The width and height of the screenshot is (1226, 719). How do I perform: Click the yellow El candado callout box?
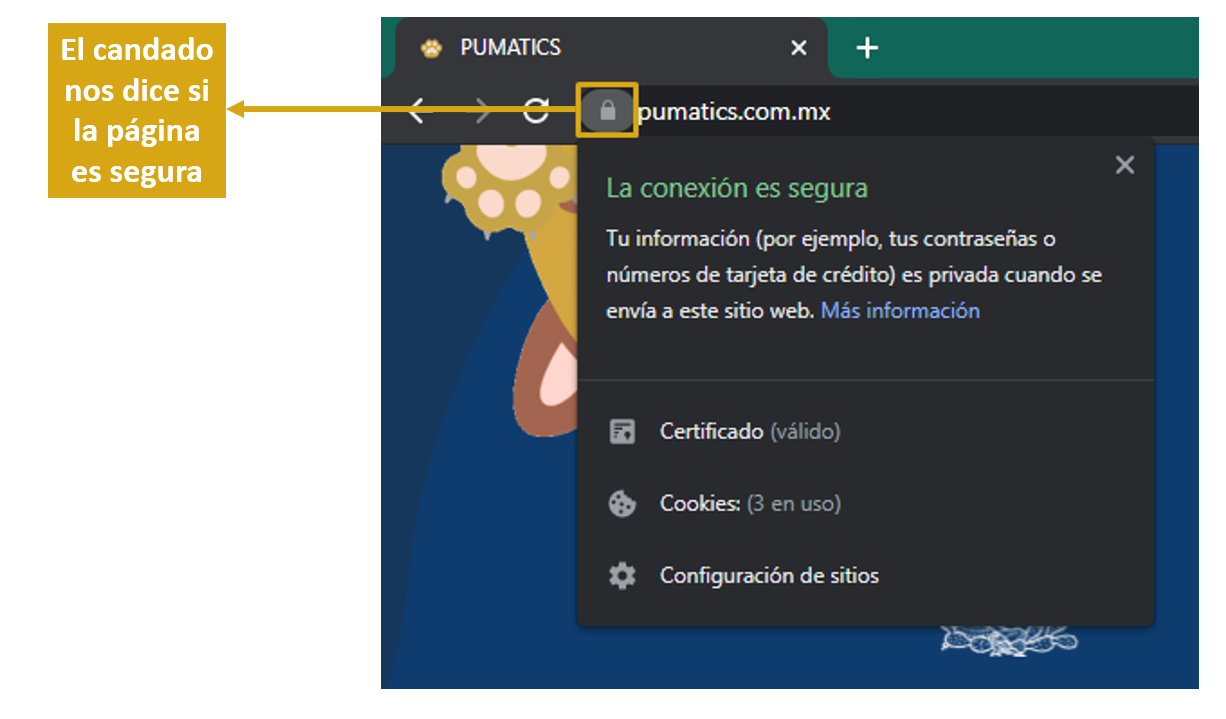[x=137, y=111]
